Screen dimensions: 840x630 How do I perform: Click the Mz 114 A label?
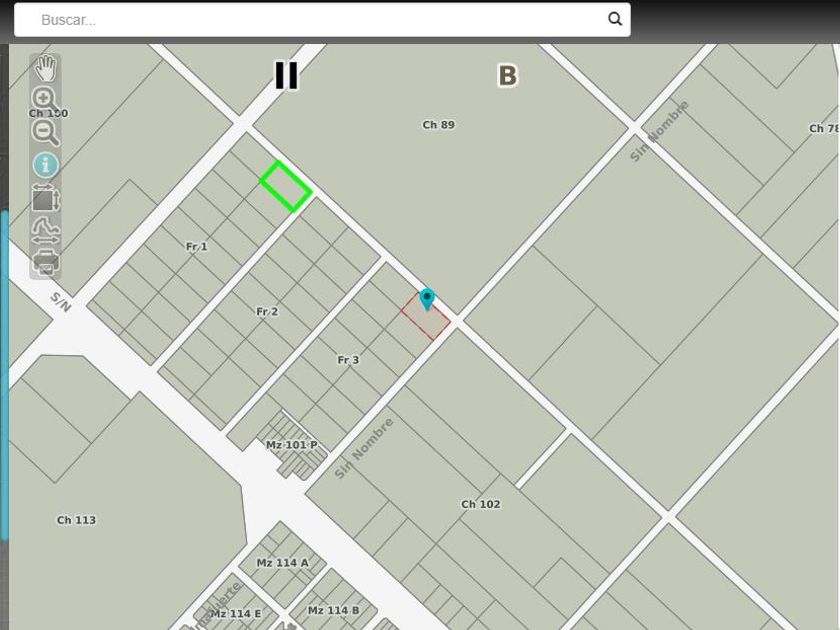(282, 563)
